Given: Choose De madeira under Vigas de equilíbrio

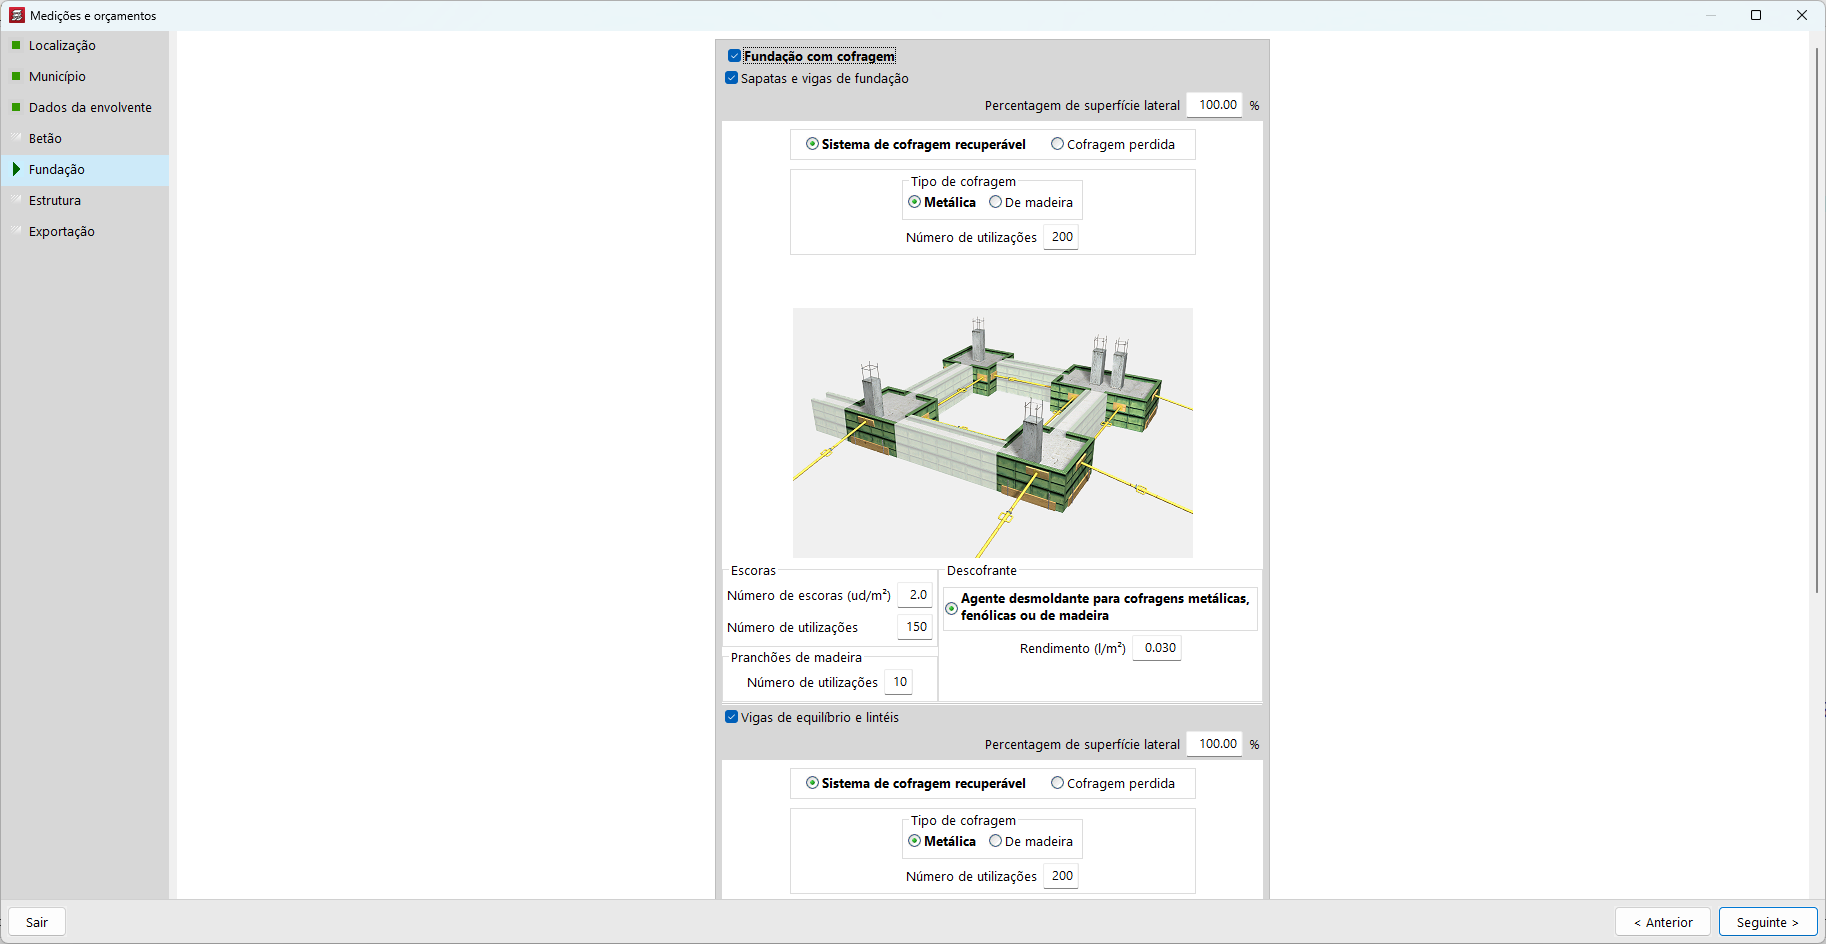Looking at the screenshot, I should point(995,841).
